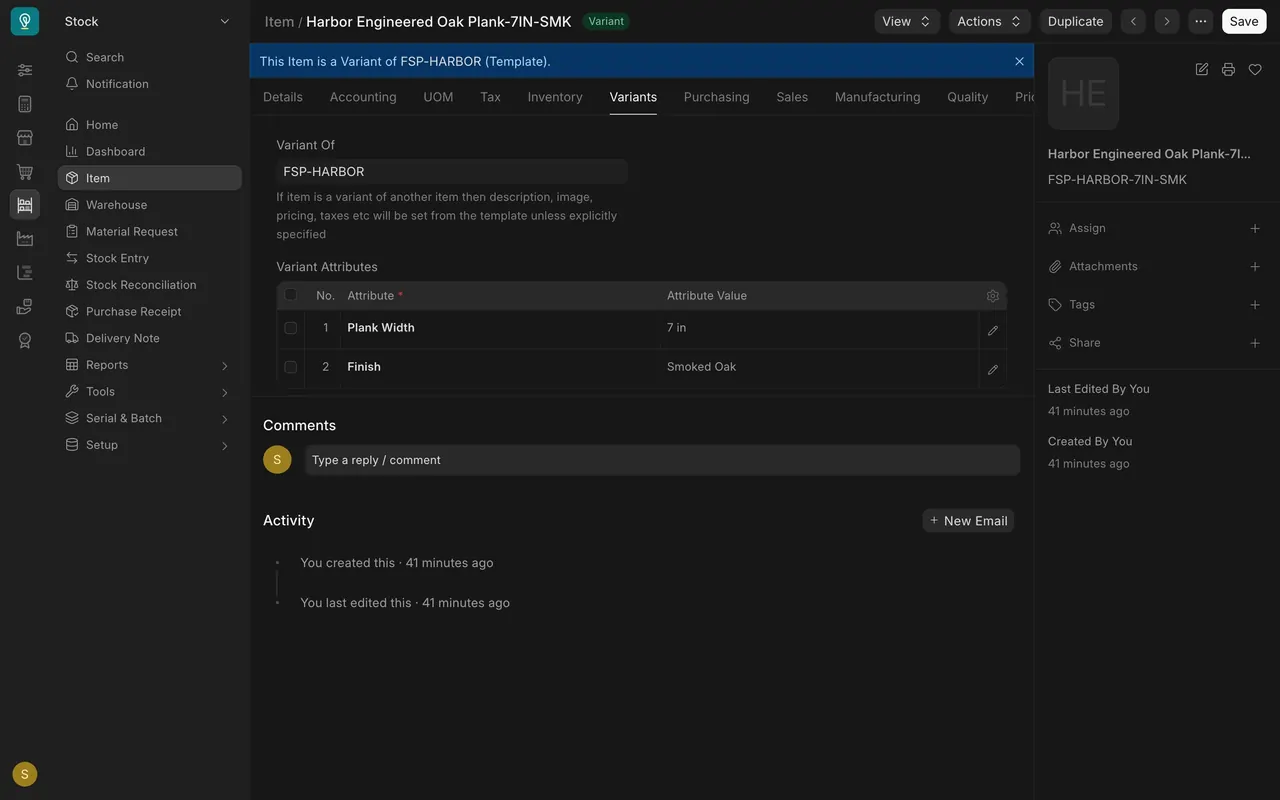Image resolution: width=1280 pixels, height=800 pixels.
Task: Share item with plus icon
Action: pyautogui.click(x=1255, y=343)
